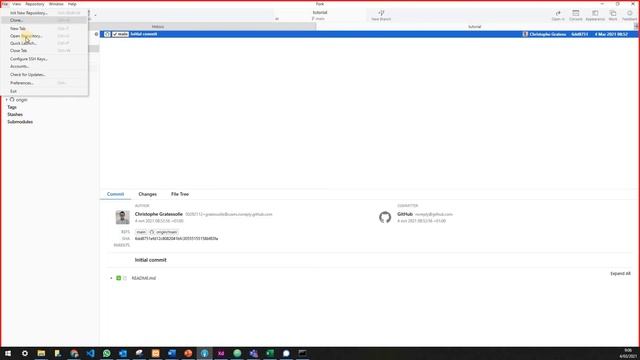This screenshot has width=640, height=360.
Task: Click the origin/main ref badge
Action: (x=163, y=232)
